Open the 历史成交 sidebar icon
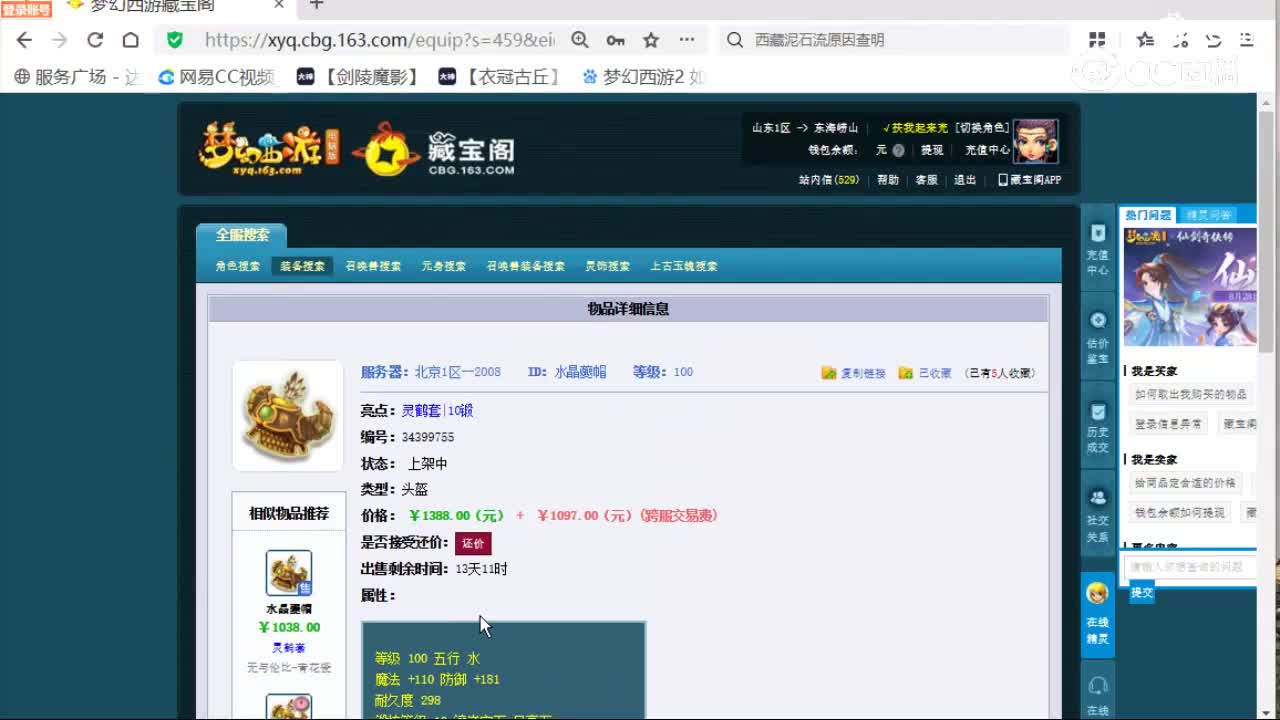The height and width of the screenshot is (720, 1280). [x=1098, y=428]
